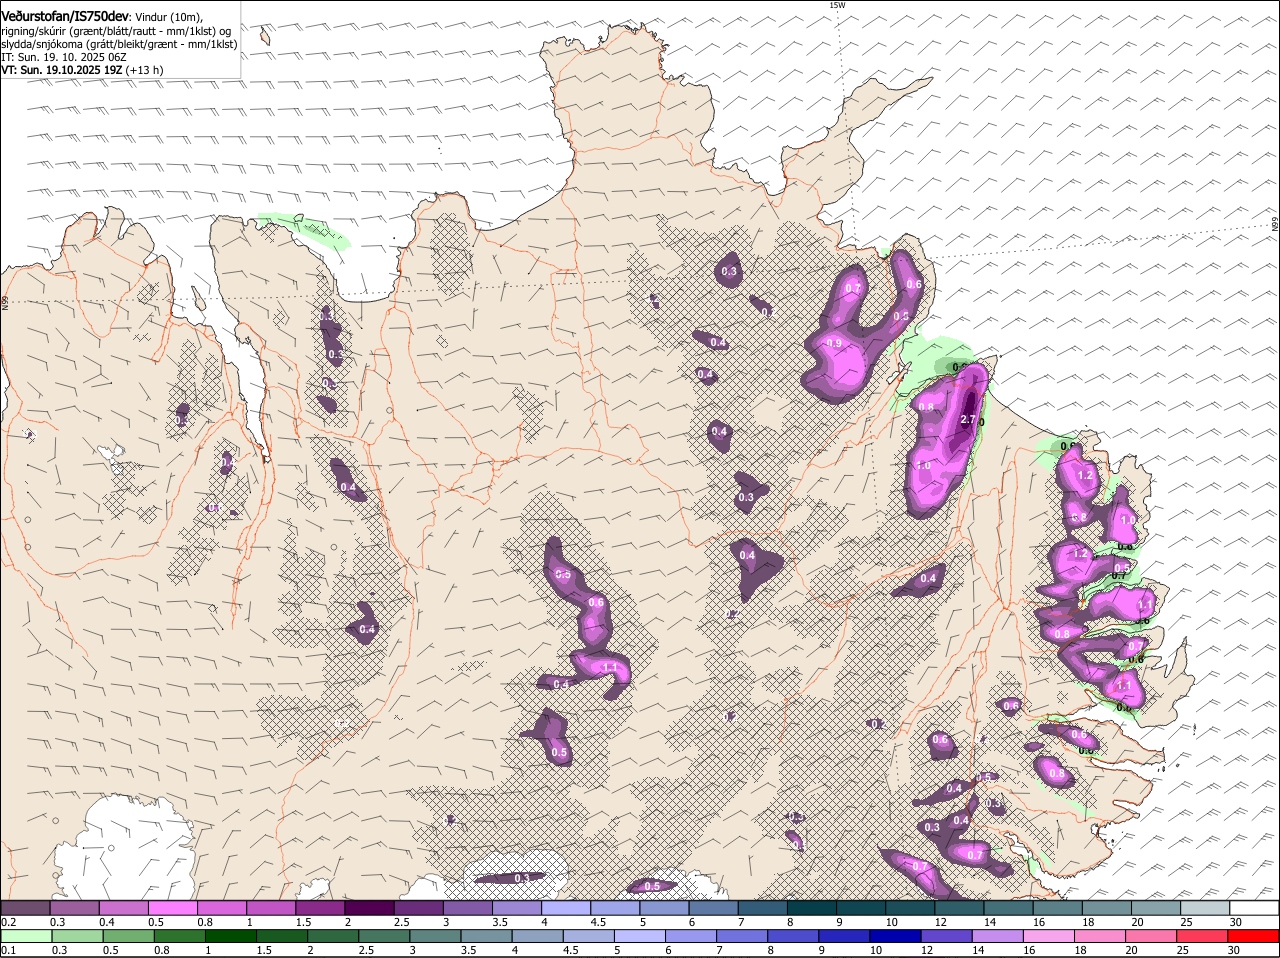Viewport: 1280px width, 958px height.
Task: Pick light pink lower swatch between 16 and 18
Action: click(1049, 936)
